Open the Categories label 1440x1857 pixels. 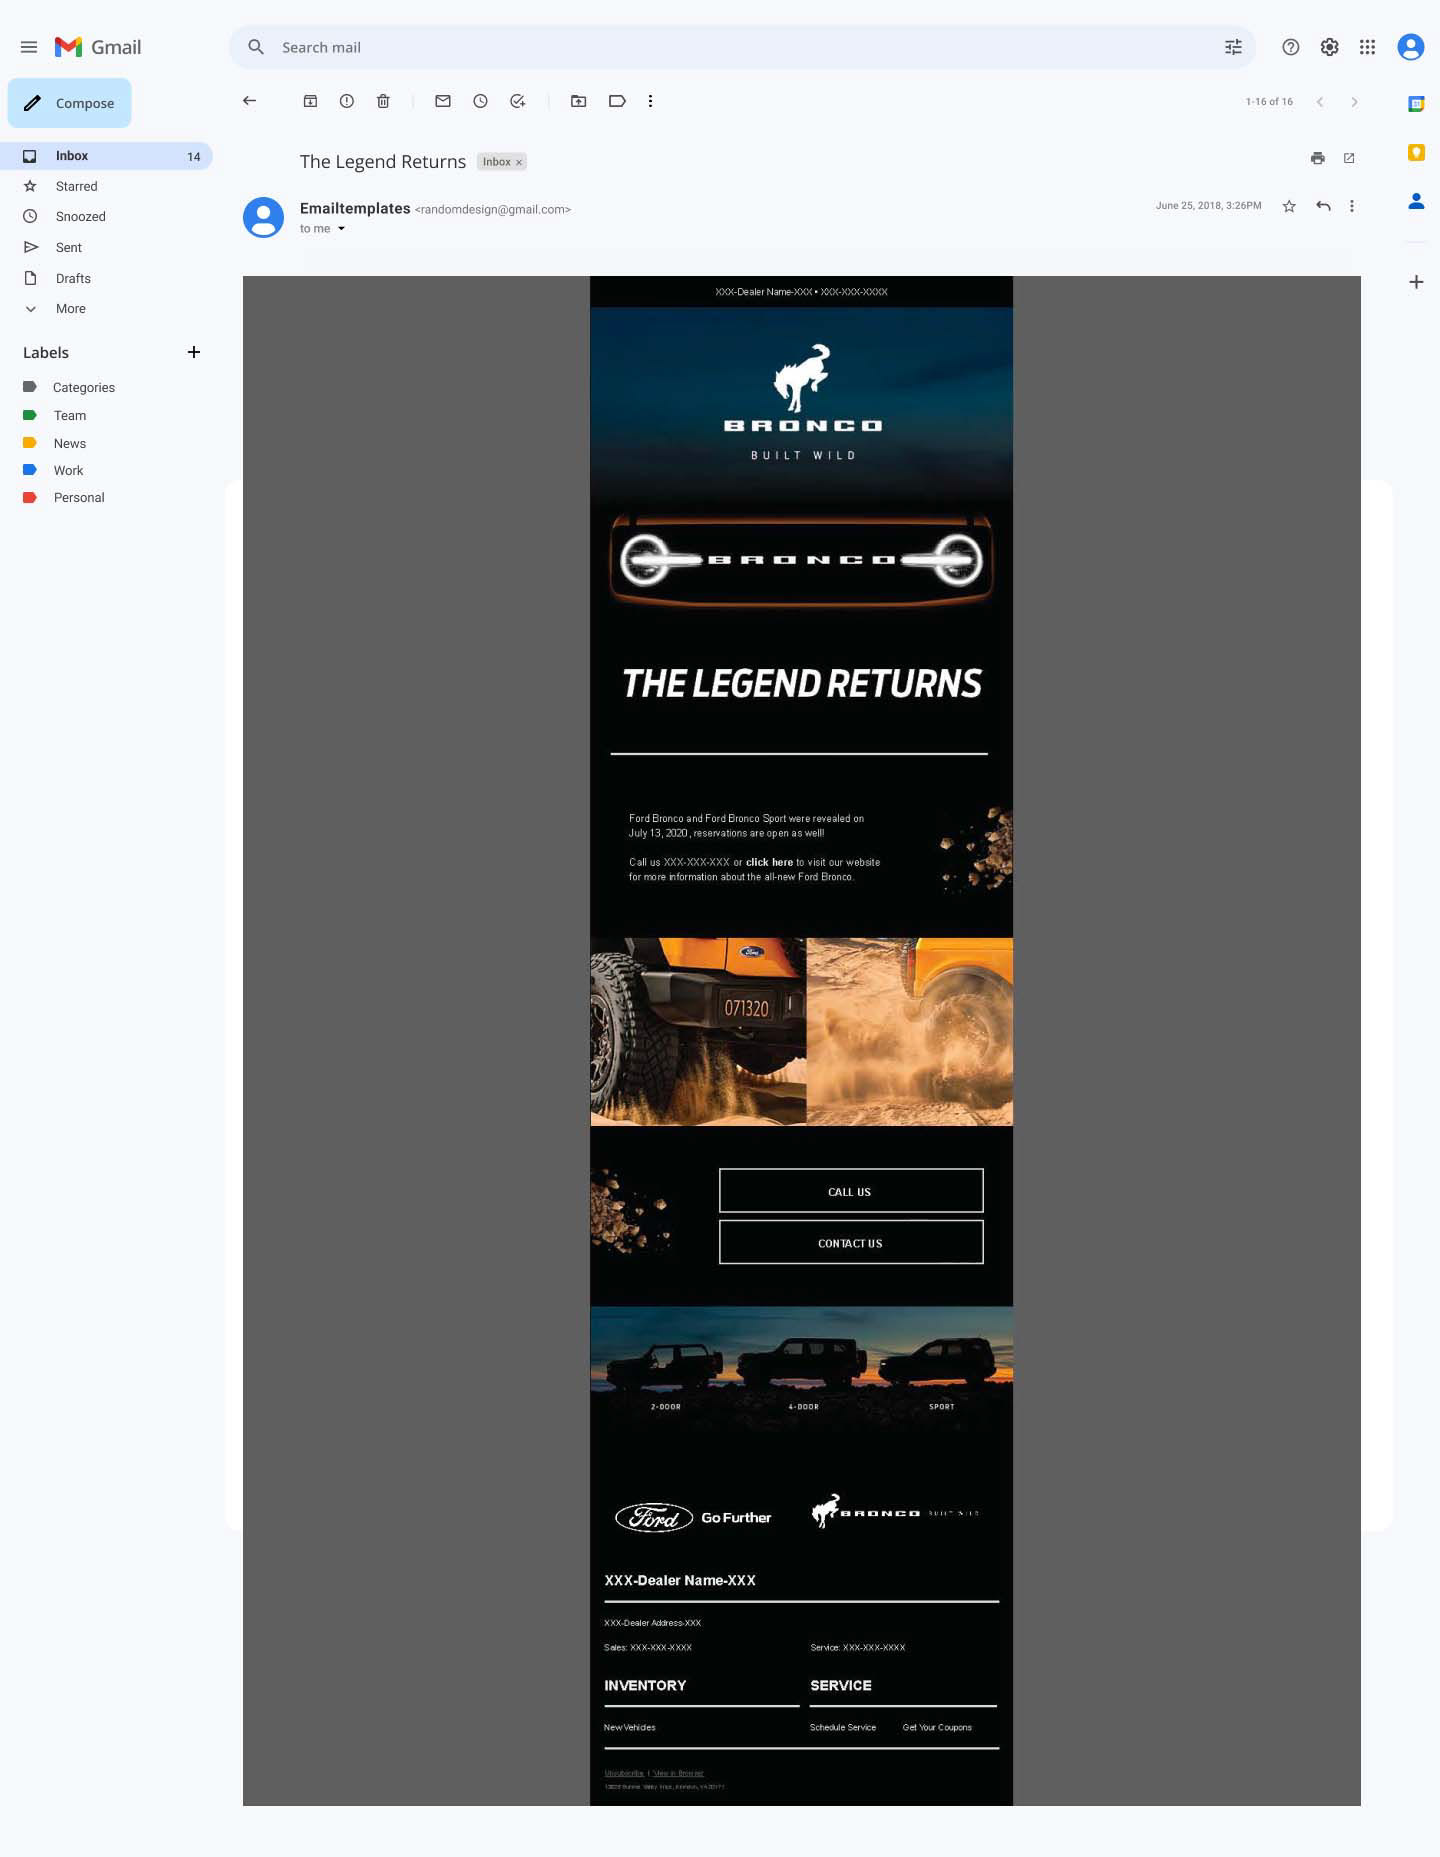tap(84, 387)
